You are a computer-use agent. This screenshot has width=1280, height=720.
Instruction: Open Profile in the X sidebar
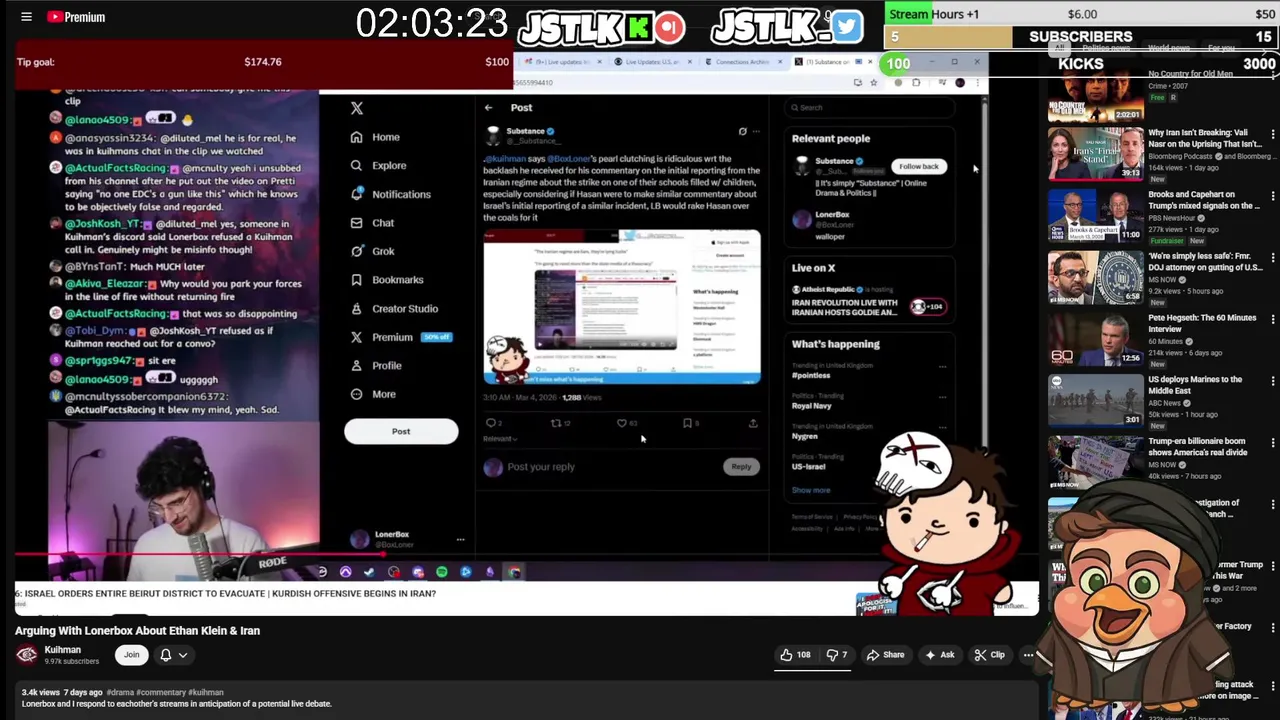376,366
